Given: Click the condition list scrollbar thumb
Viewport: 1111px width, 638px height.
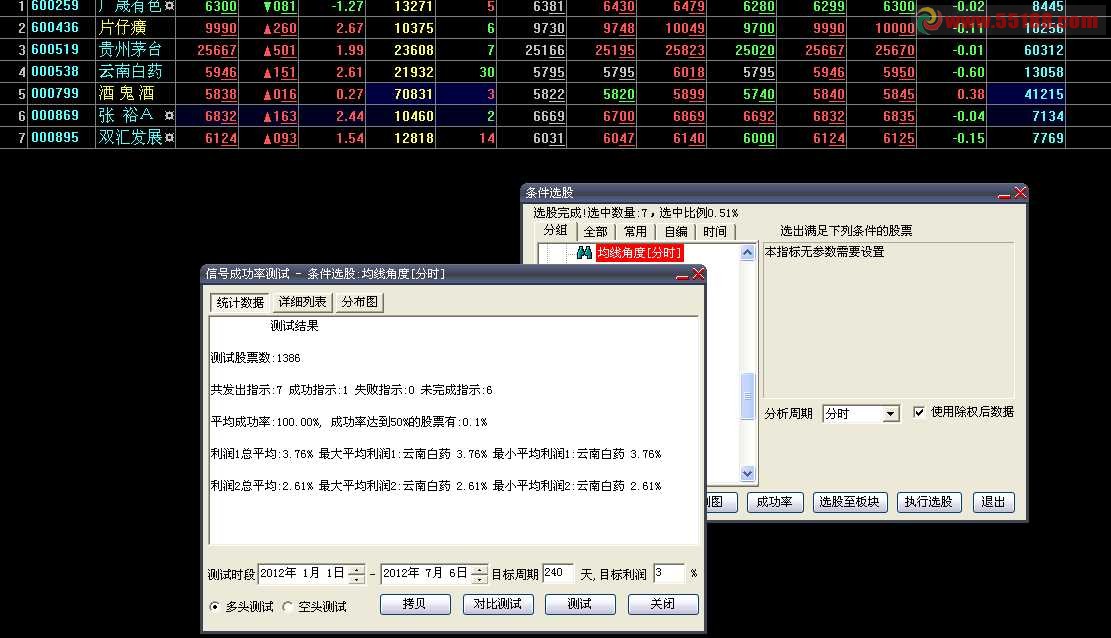Looking at the screenshot, I should tap(748, 396).
